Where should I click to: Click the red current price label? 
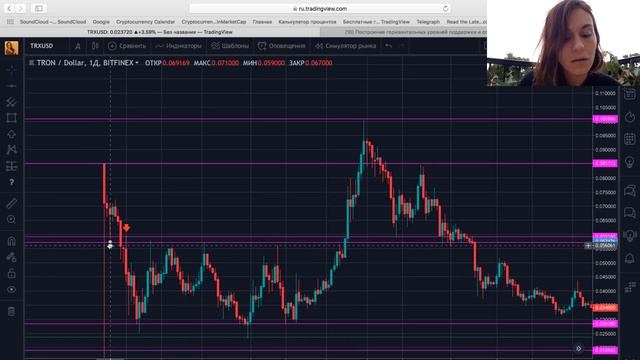tap(605, 308)
